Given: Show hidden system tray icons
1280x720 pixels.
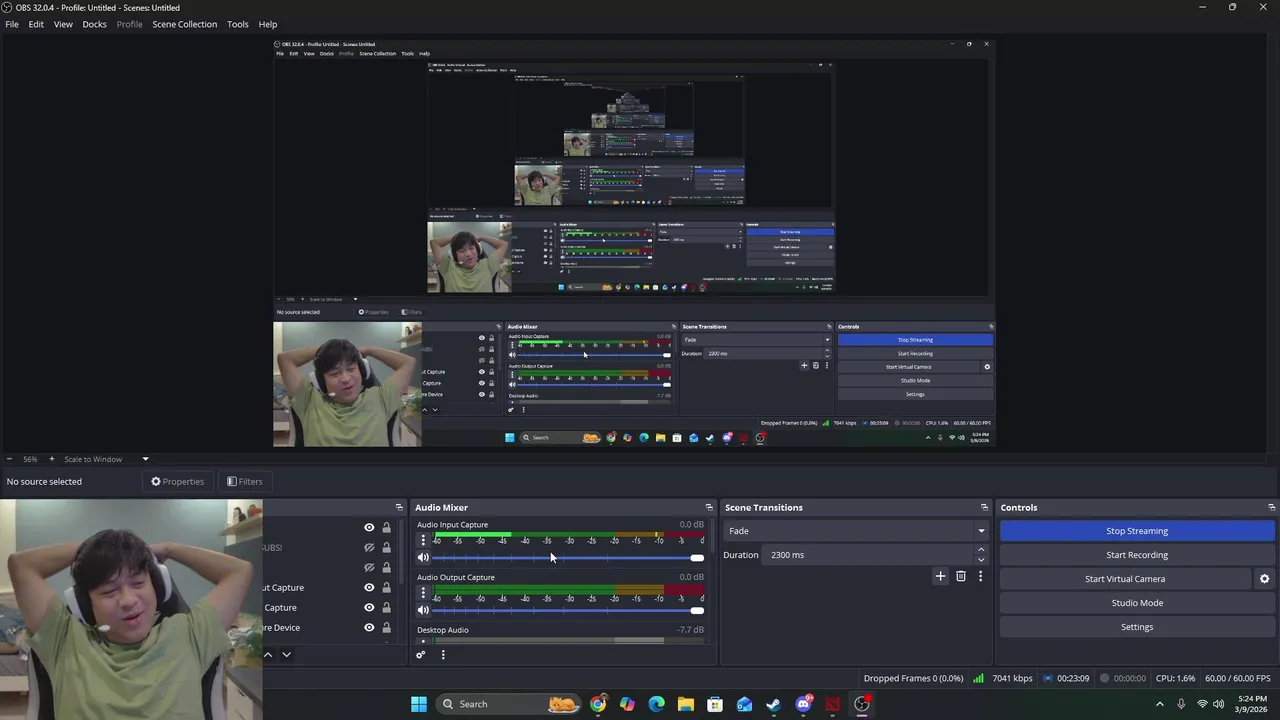Looking at the screenshot, I should click(x=1160, y=704).
